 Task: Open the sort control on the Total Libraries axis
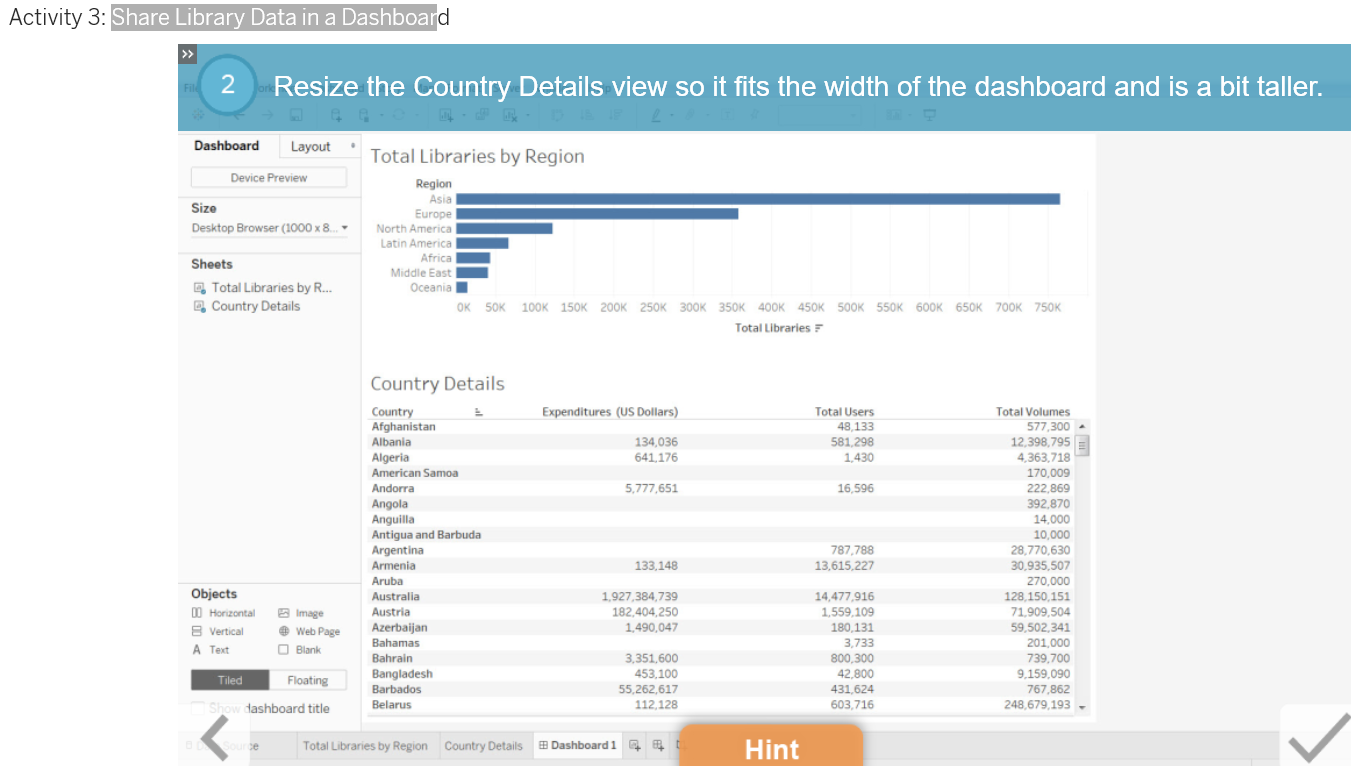[x=821, y=327]
